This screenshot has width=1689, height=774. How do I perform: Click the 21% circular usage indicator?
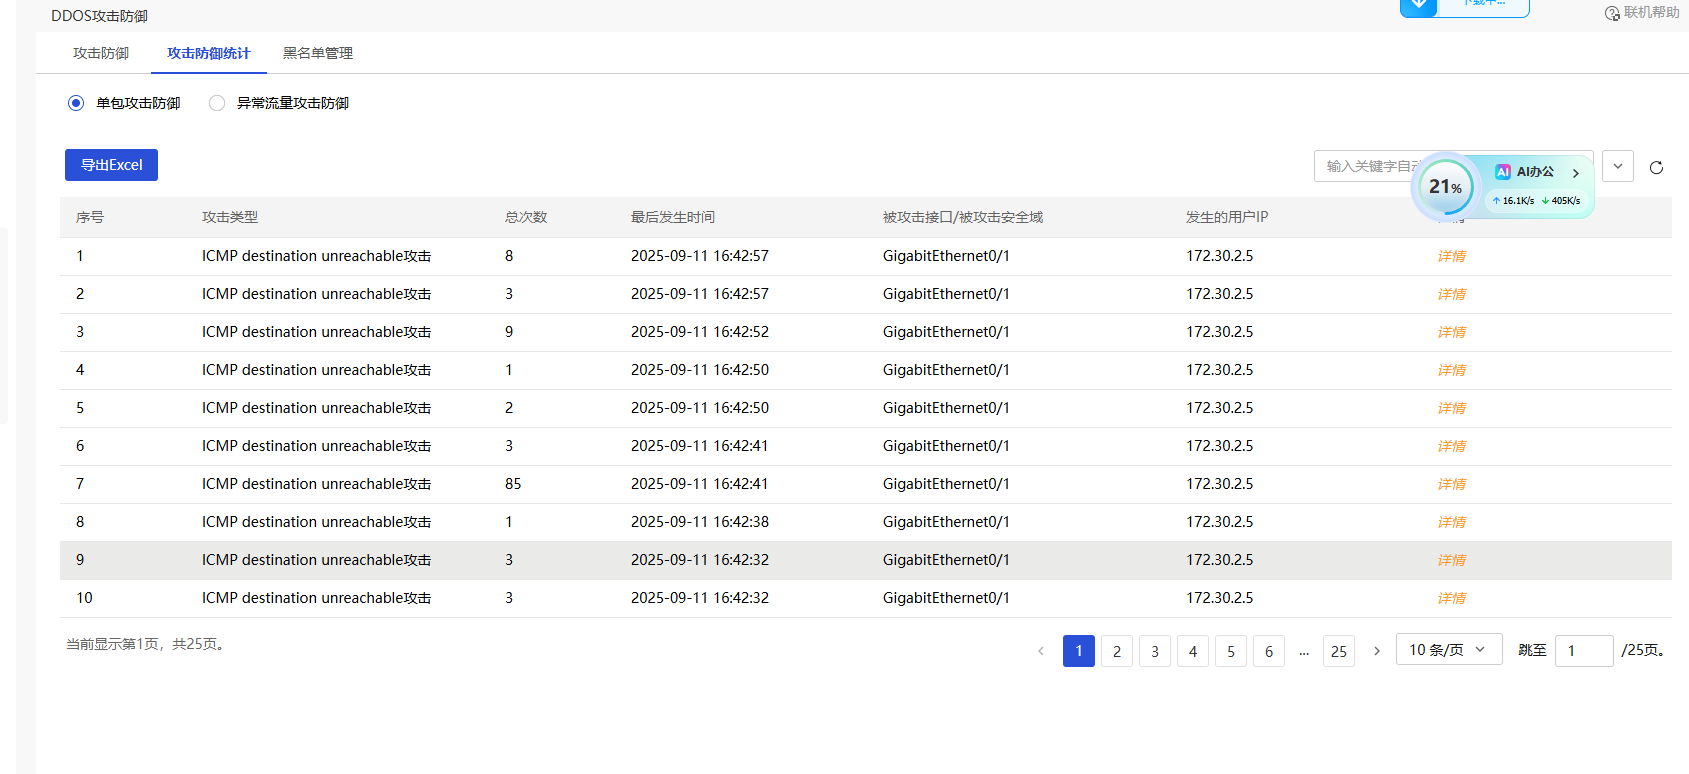pyautogui.click(x=1445, y=187)
